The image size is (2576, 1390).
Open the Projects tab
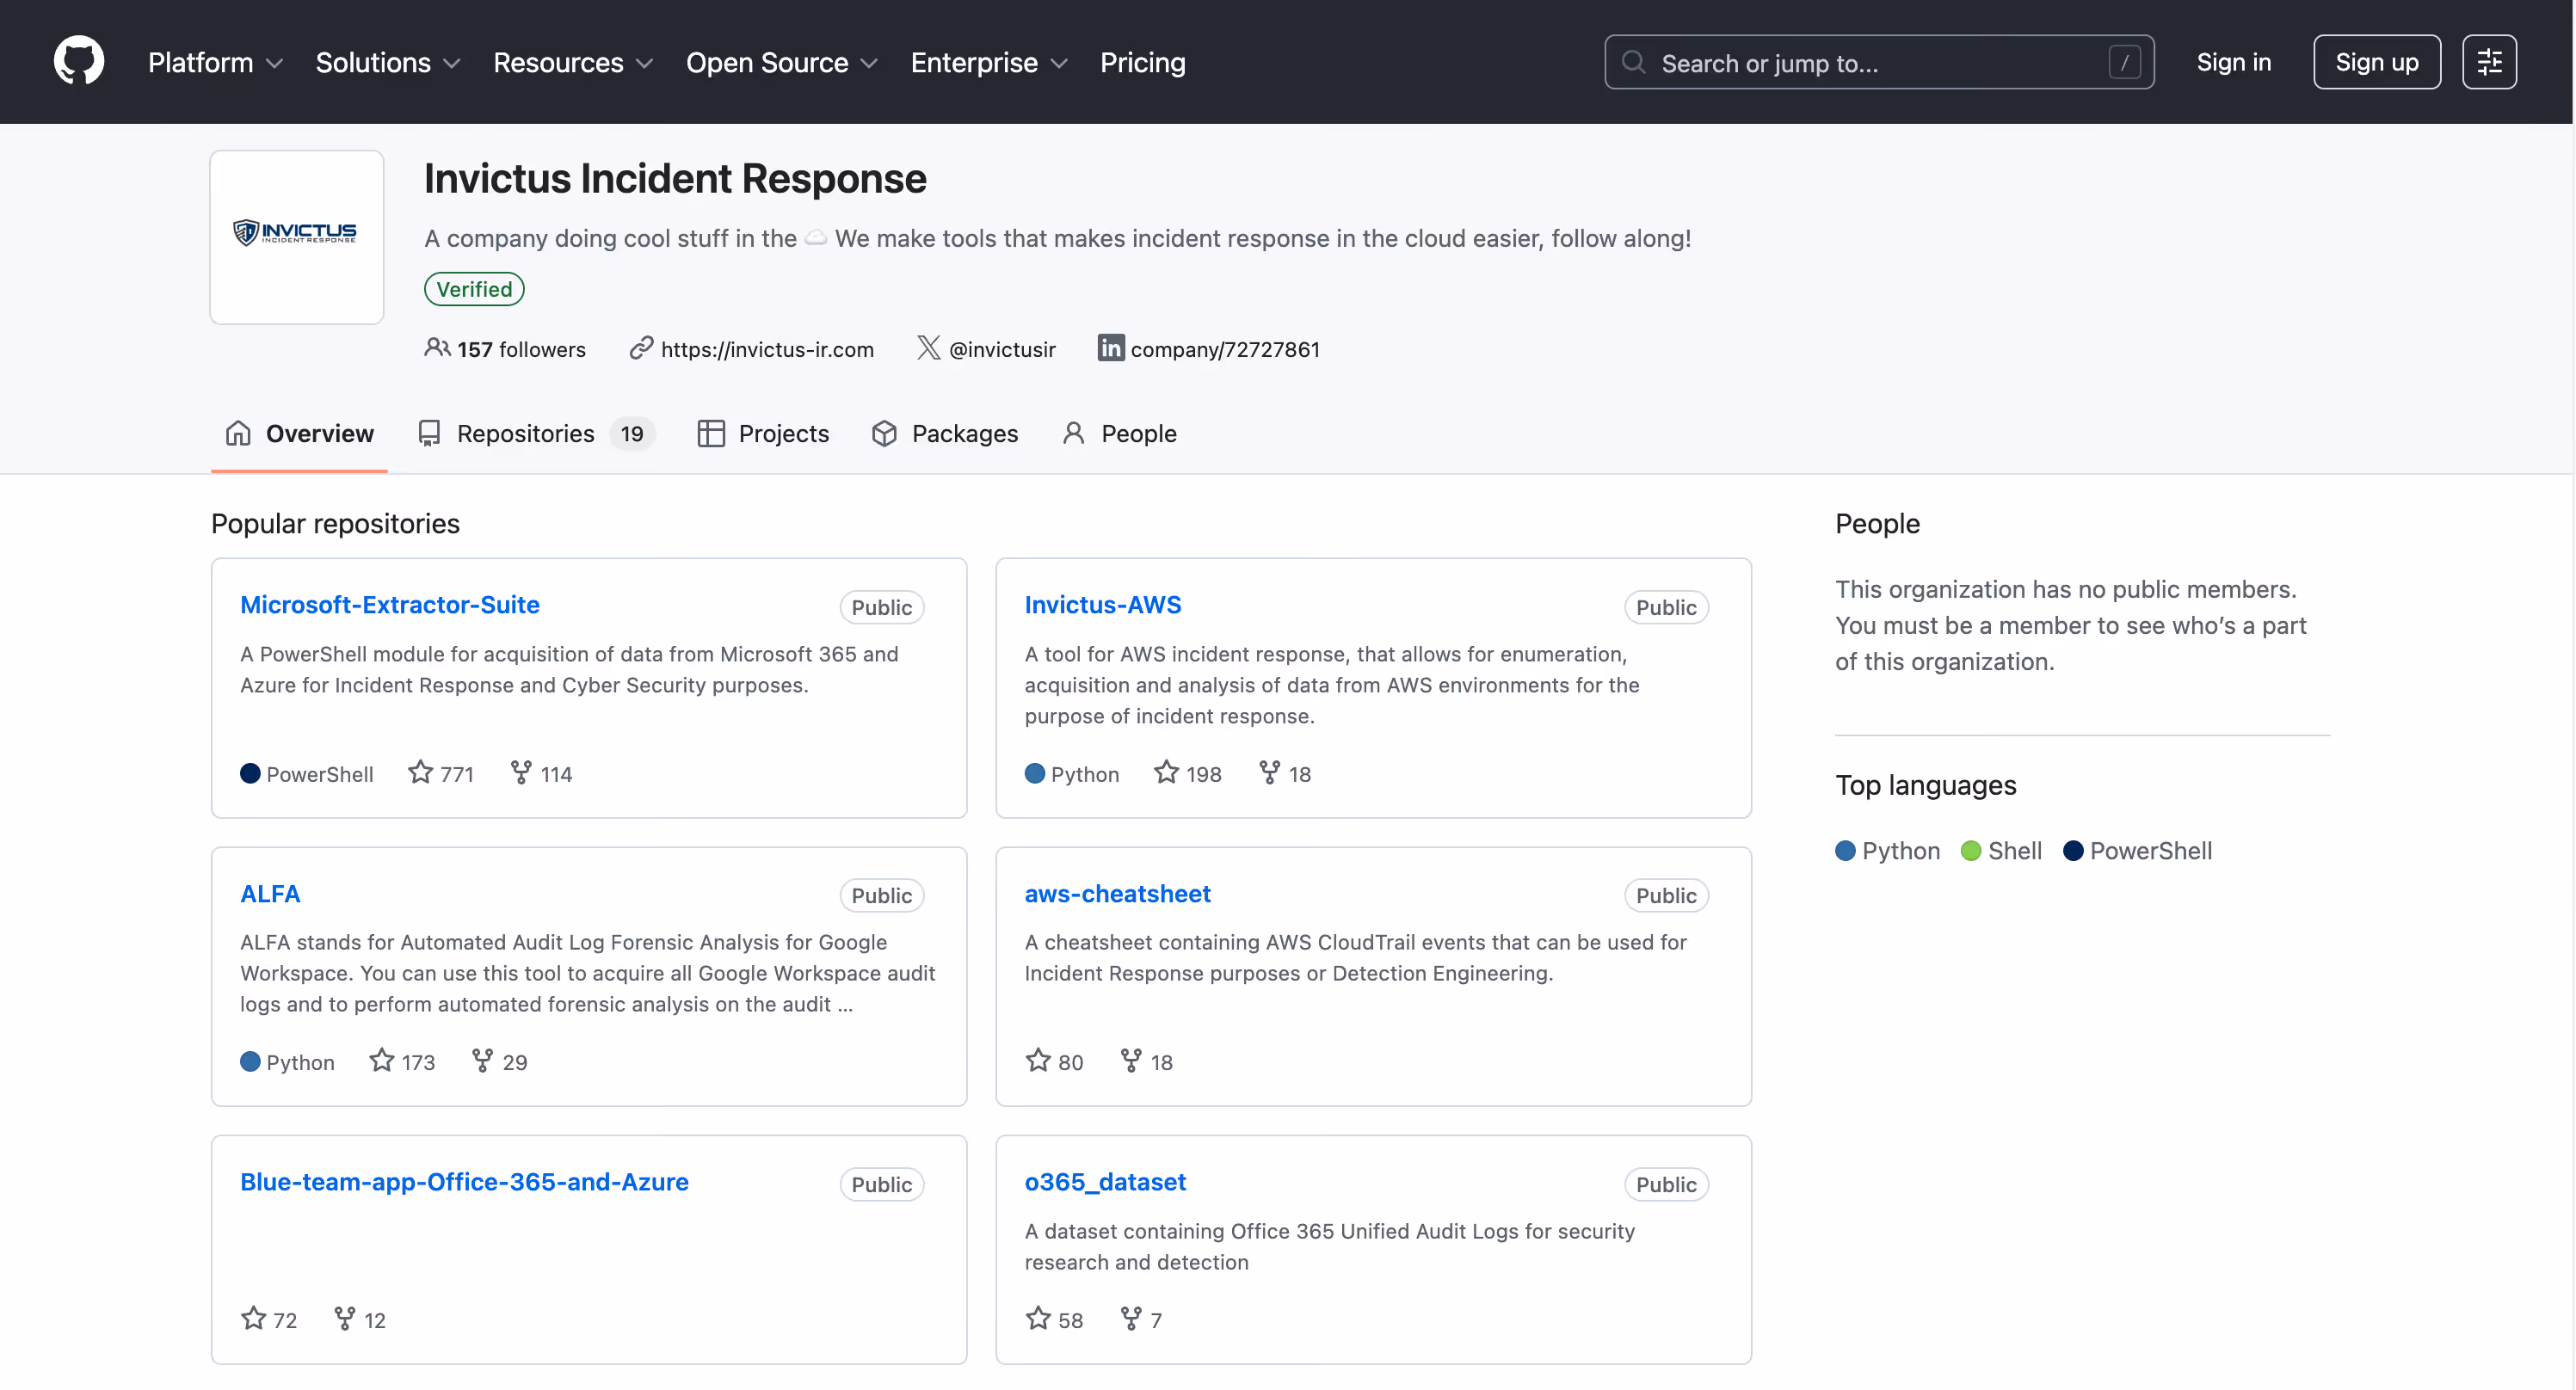click(x=763, y=433)
